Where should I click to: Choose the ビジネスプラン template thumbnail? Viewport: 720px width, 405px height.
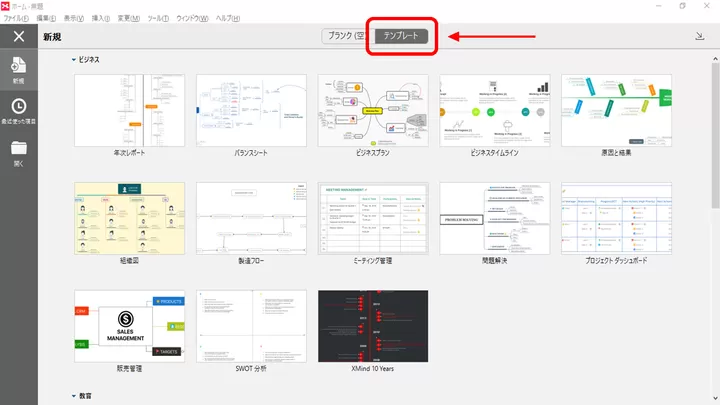point(372,110)
